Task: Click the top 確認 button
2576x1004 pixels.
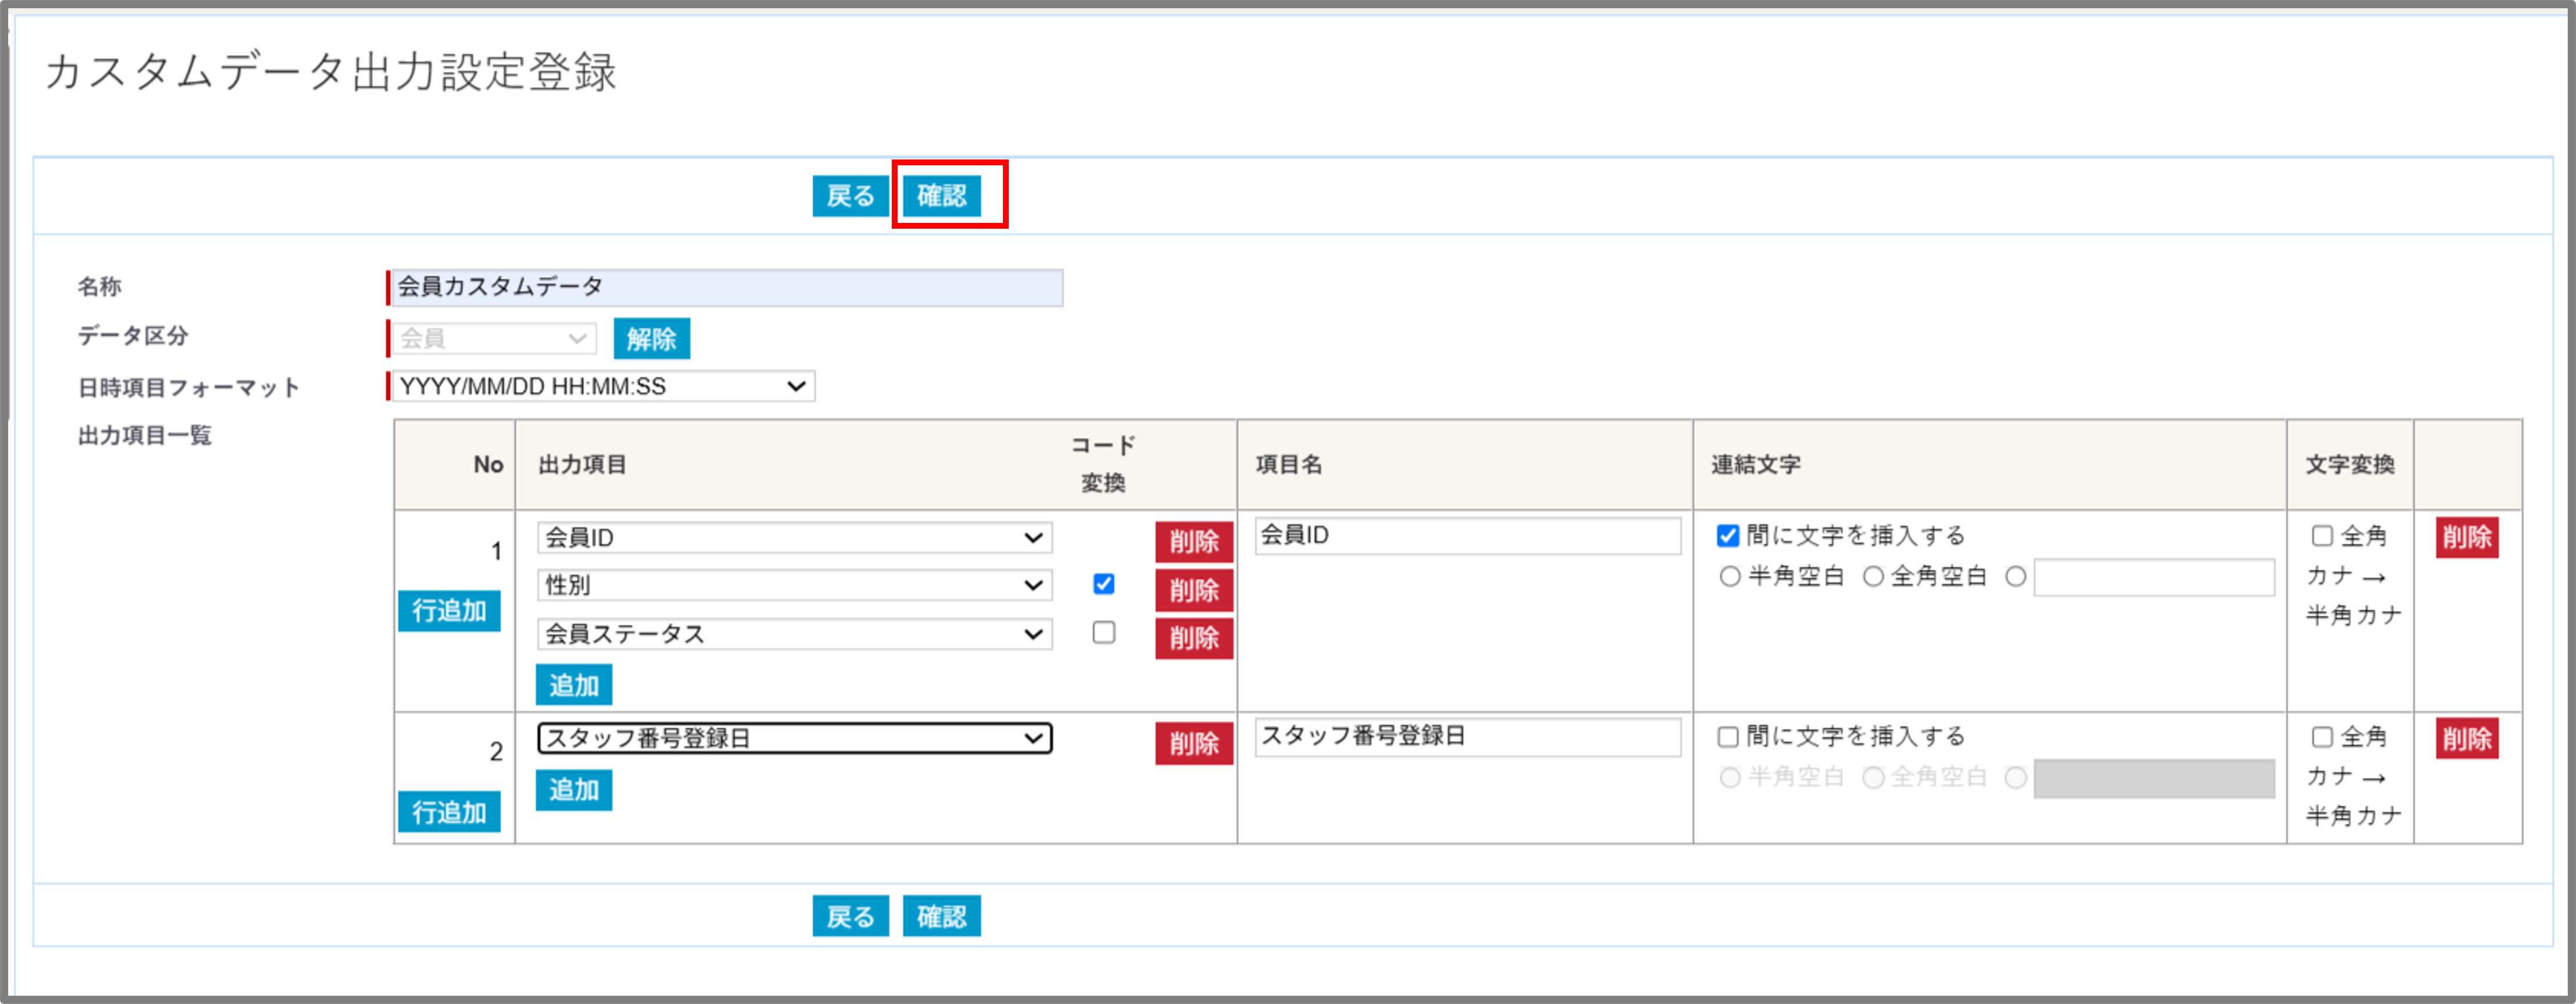Action: pos(941,195)
